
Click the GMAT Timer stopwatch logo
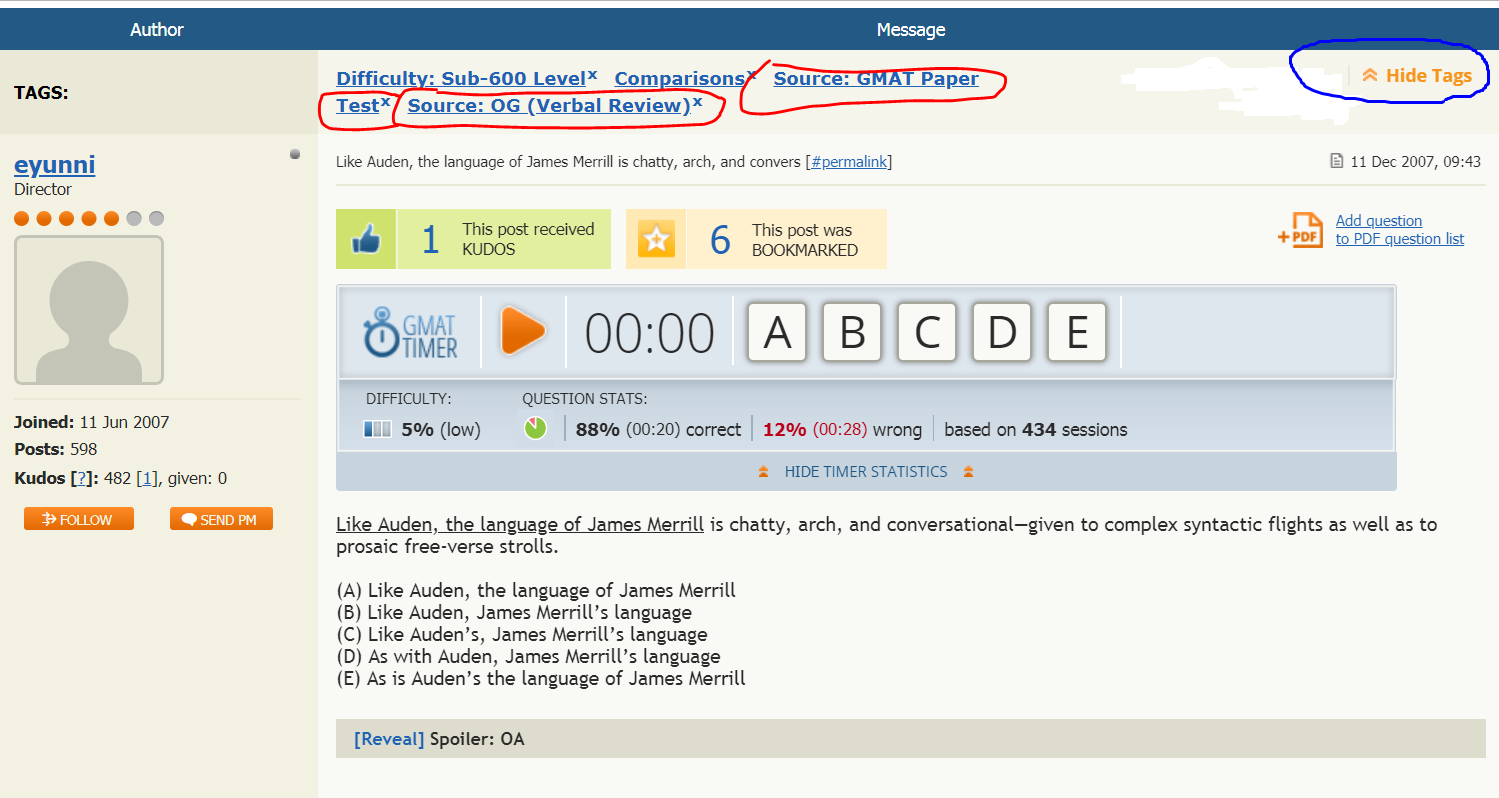tap(411, 332)
